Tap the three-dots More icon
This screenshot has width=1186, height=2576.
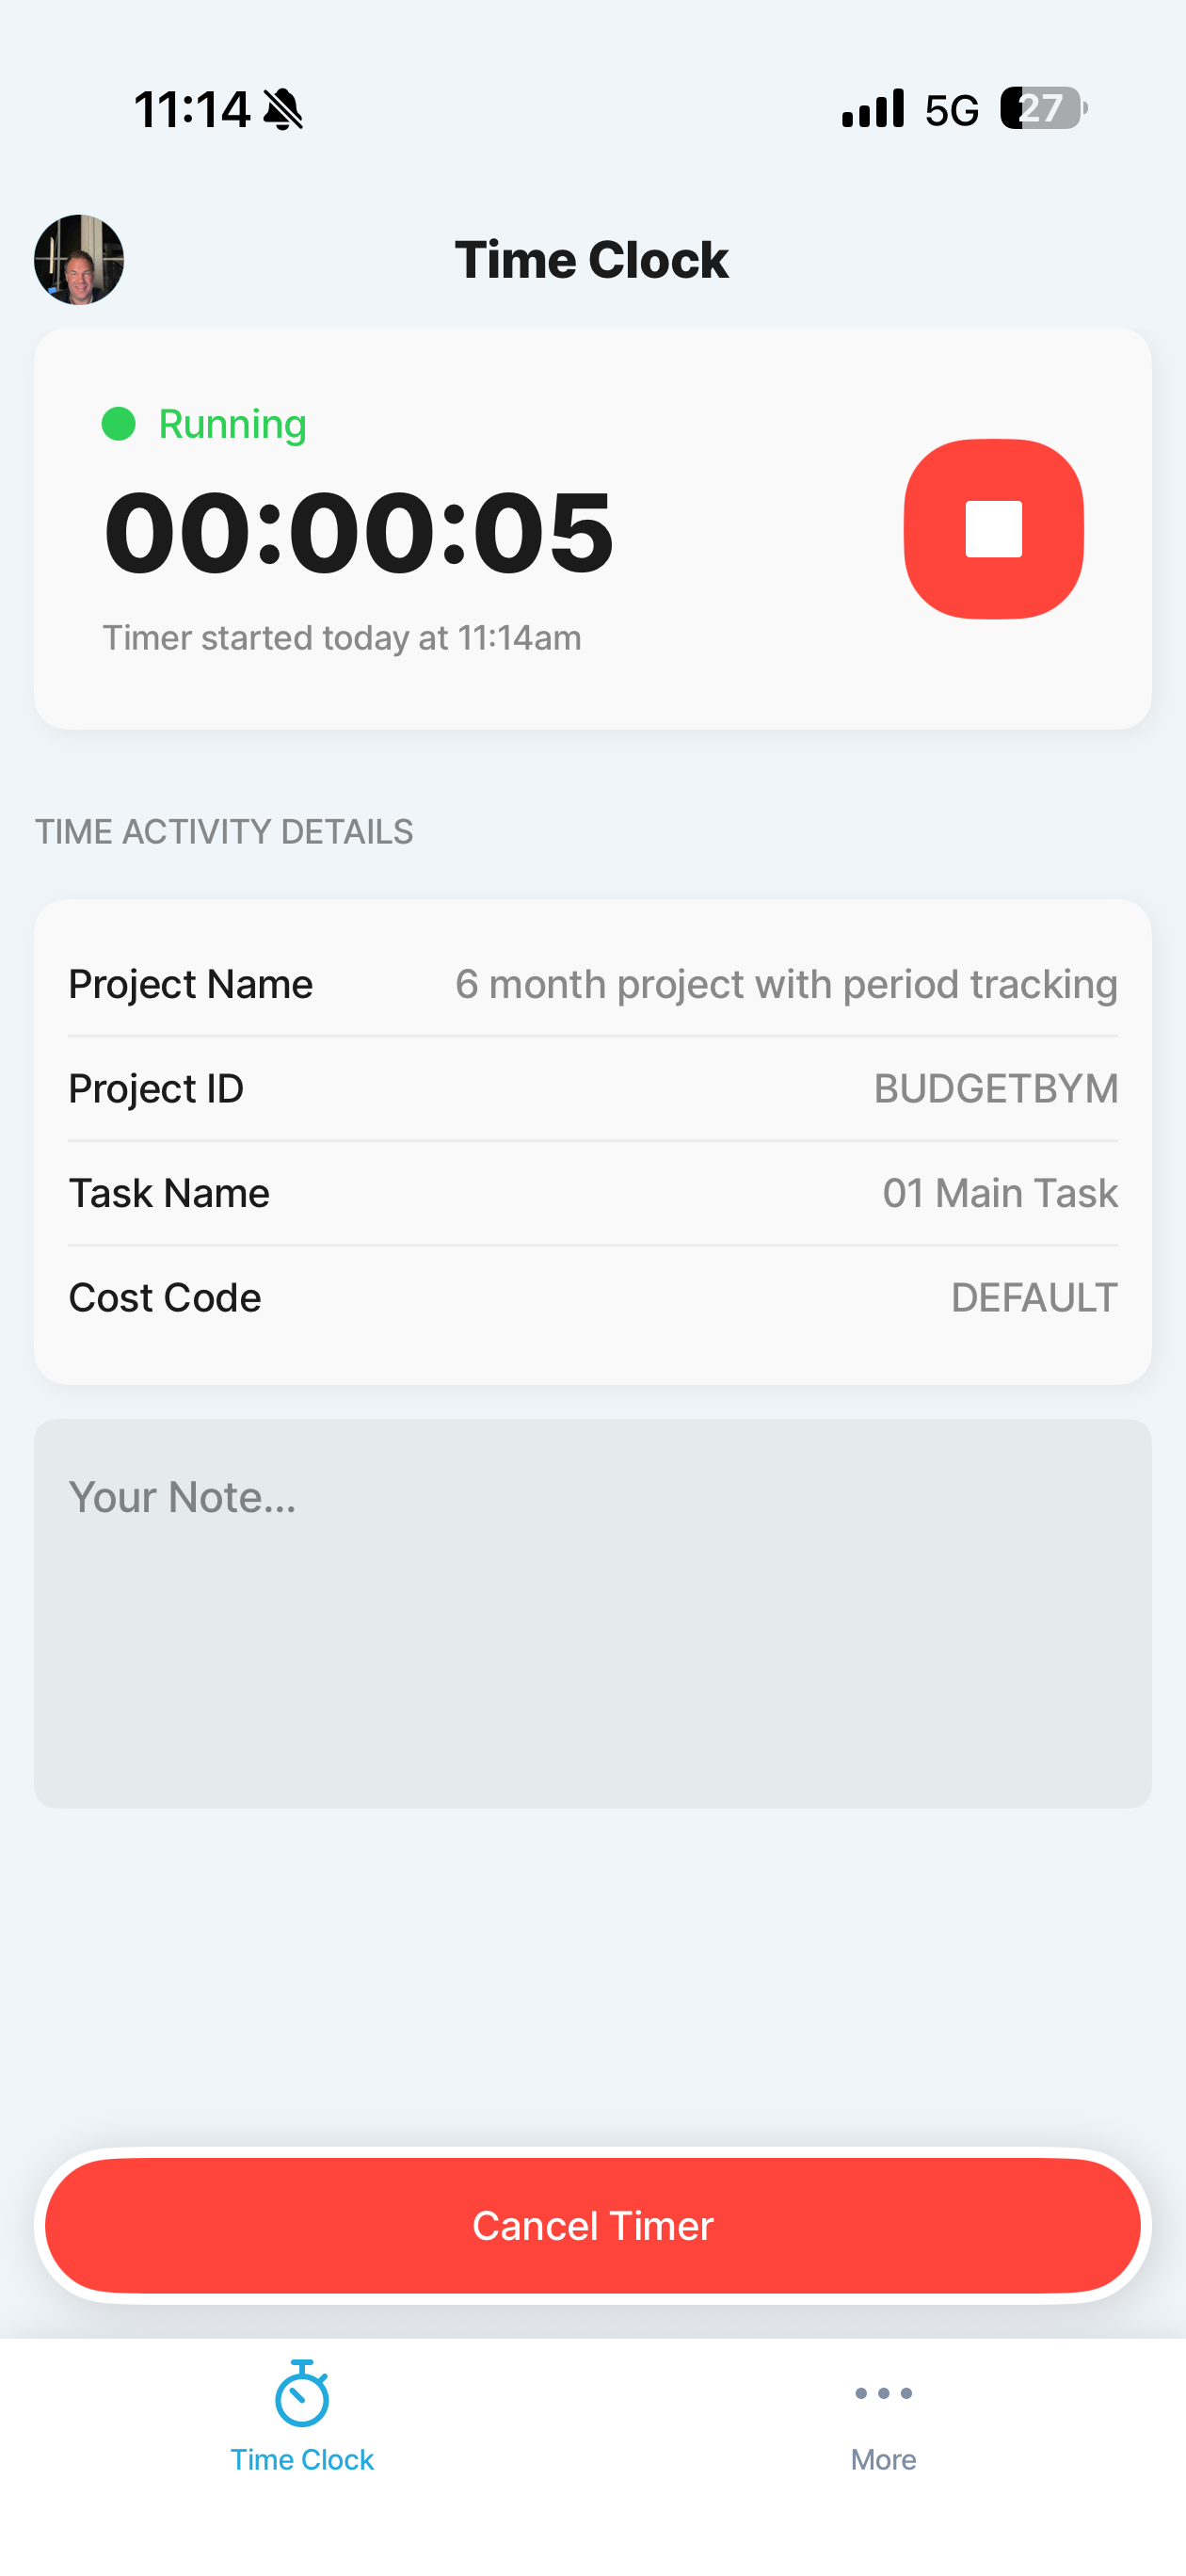[883, 2393]
